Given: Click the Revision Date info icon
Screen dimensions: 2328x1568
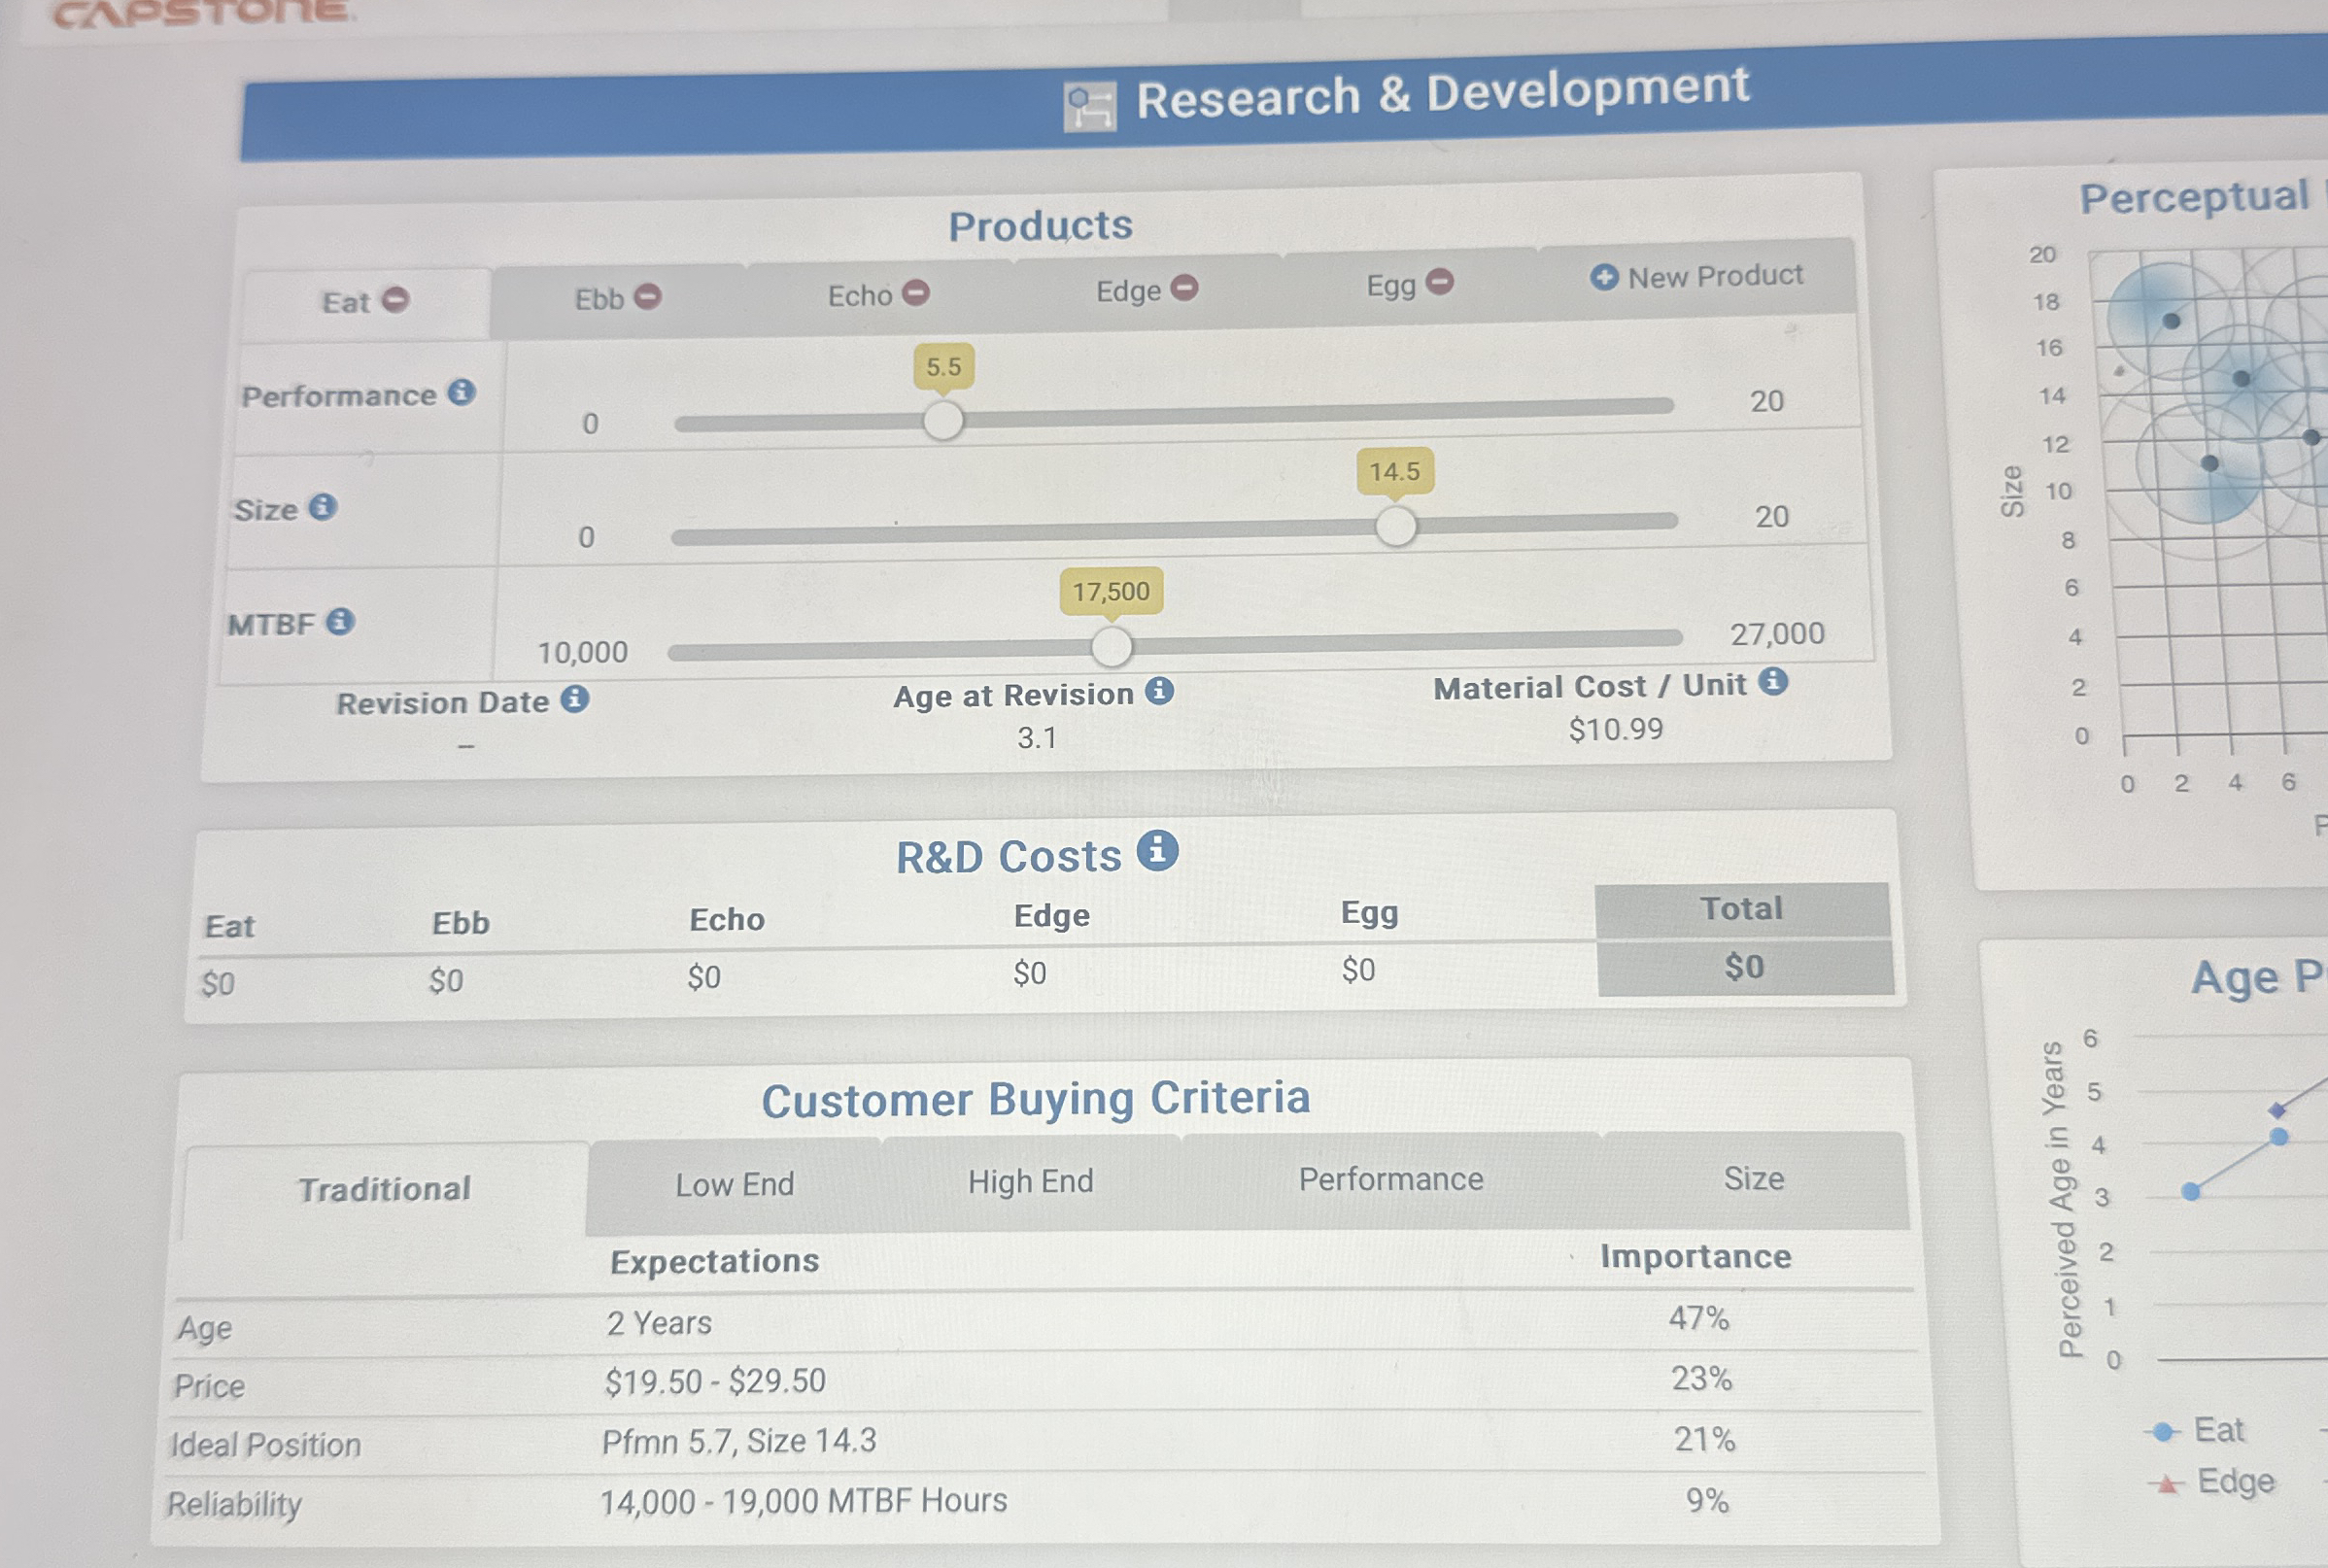Looking at the screenshot, I should (x=576, y=699).
